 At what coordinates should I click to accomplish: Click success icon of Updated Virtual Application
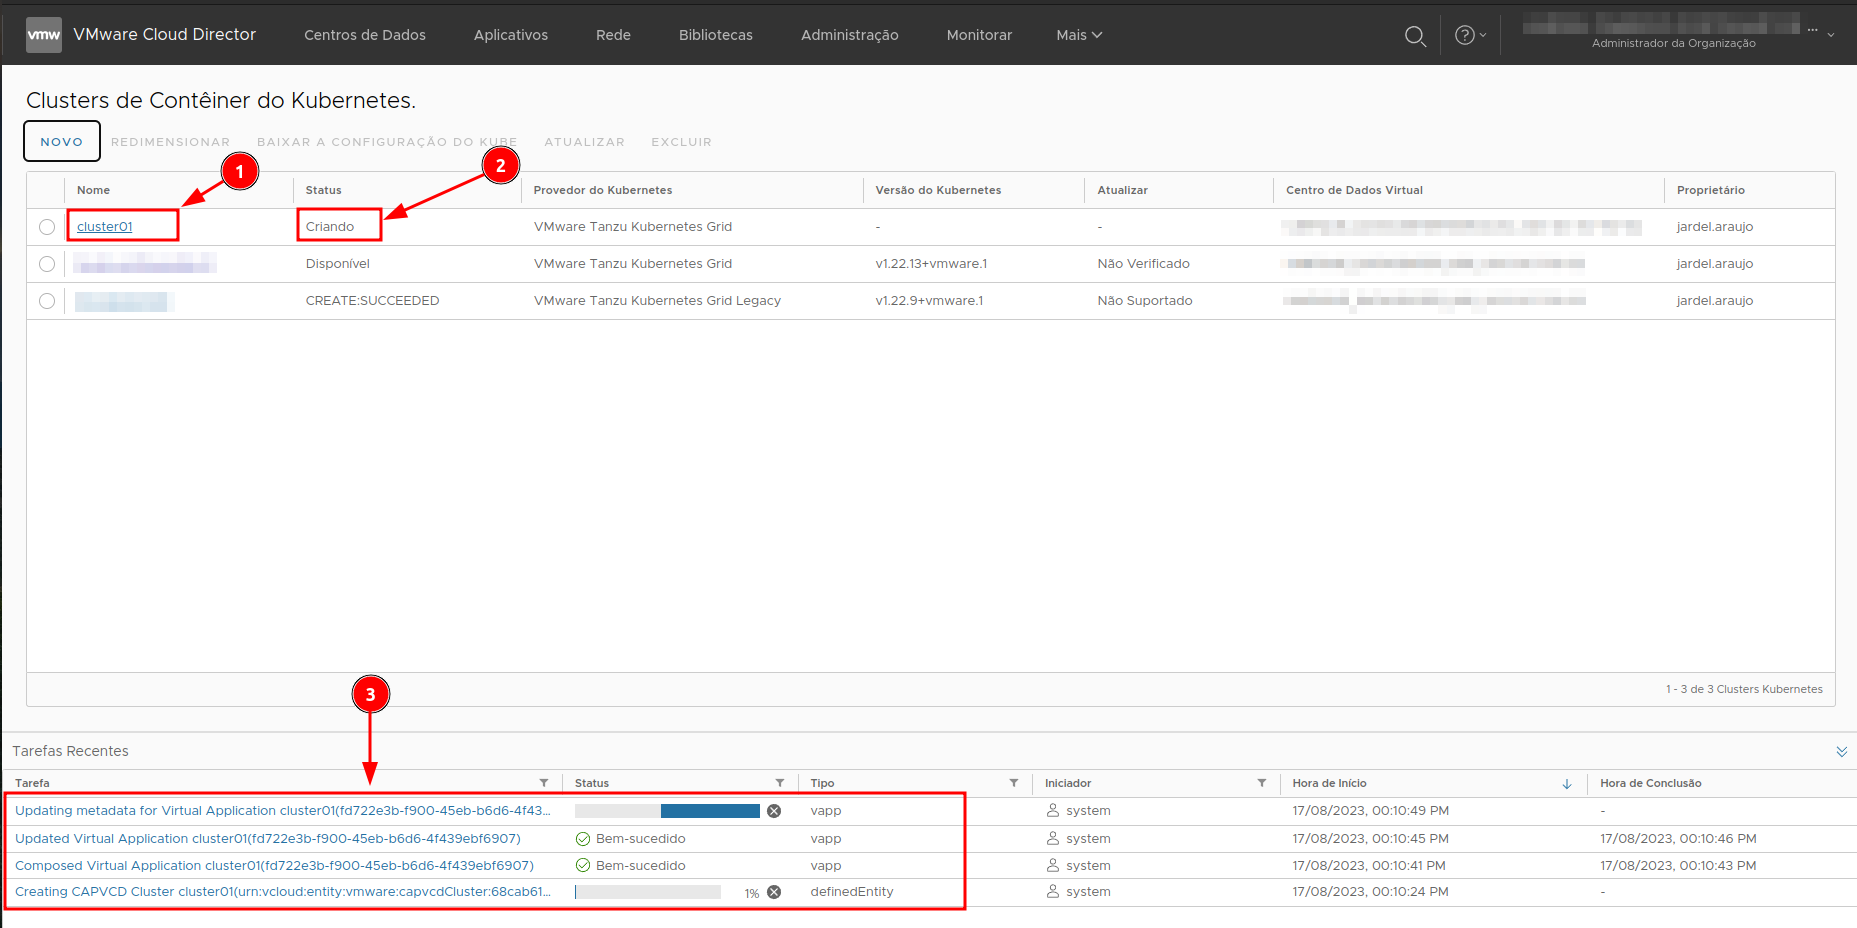point(583,839)
